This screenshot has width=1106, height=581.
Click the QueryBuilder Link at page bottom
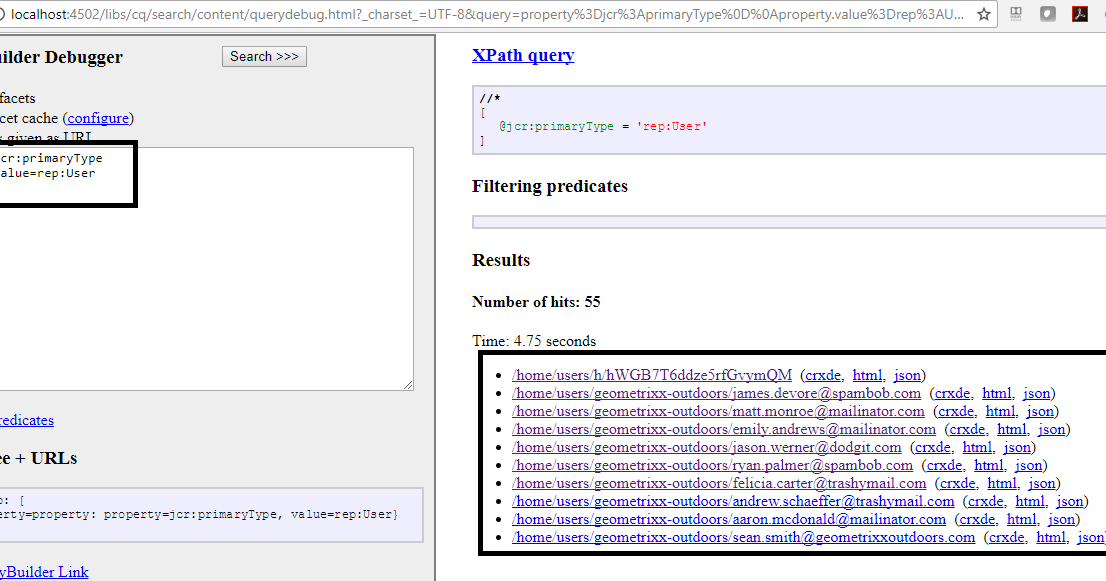coord(44,571)
